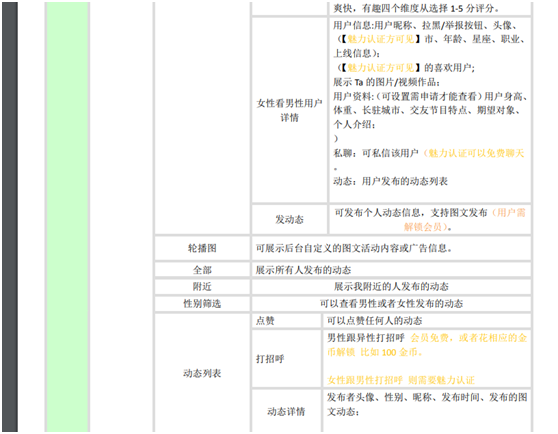Click the orange text '(魅力认证可以免费聊天'
Viewport: 558px width, 434px height.
coord(473,153)
